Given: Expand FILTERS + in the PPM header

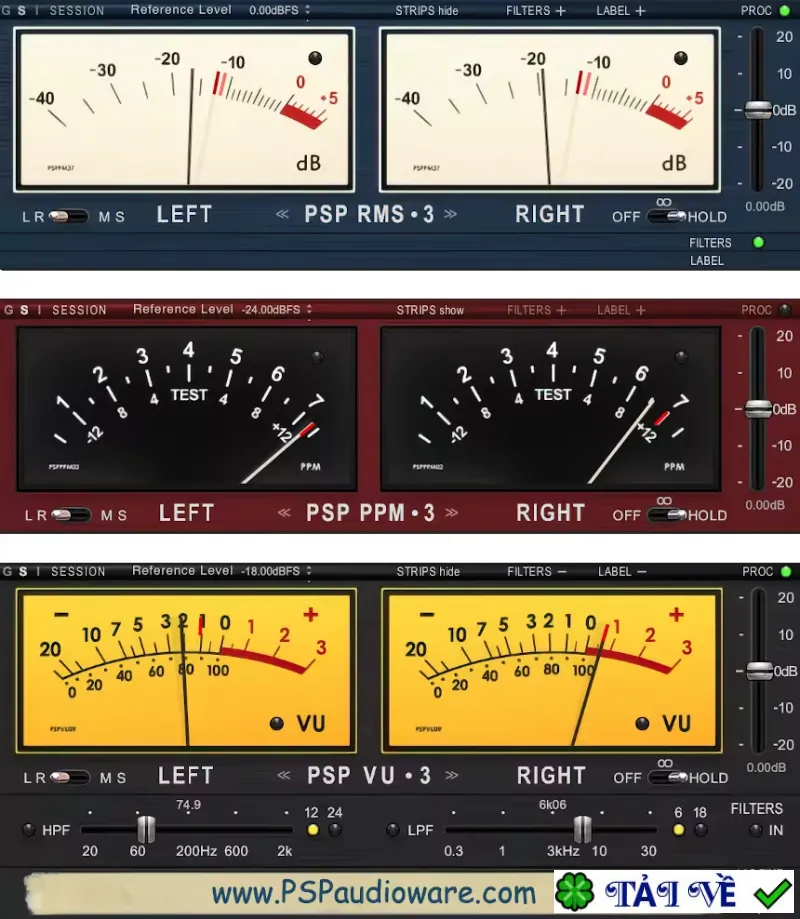Looking at the screenshot, I should click(x=537, y=310).
